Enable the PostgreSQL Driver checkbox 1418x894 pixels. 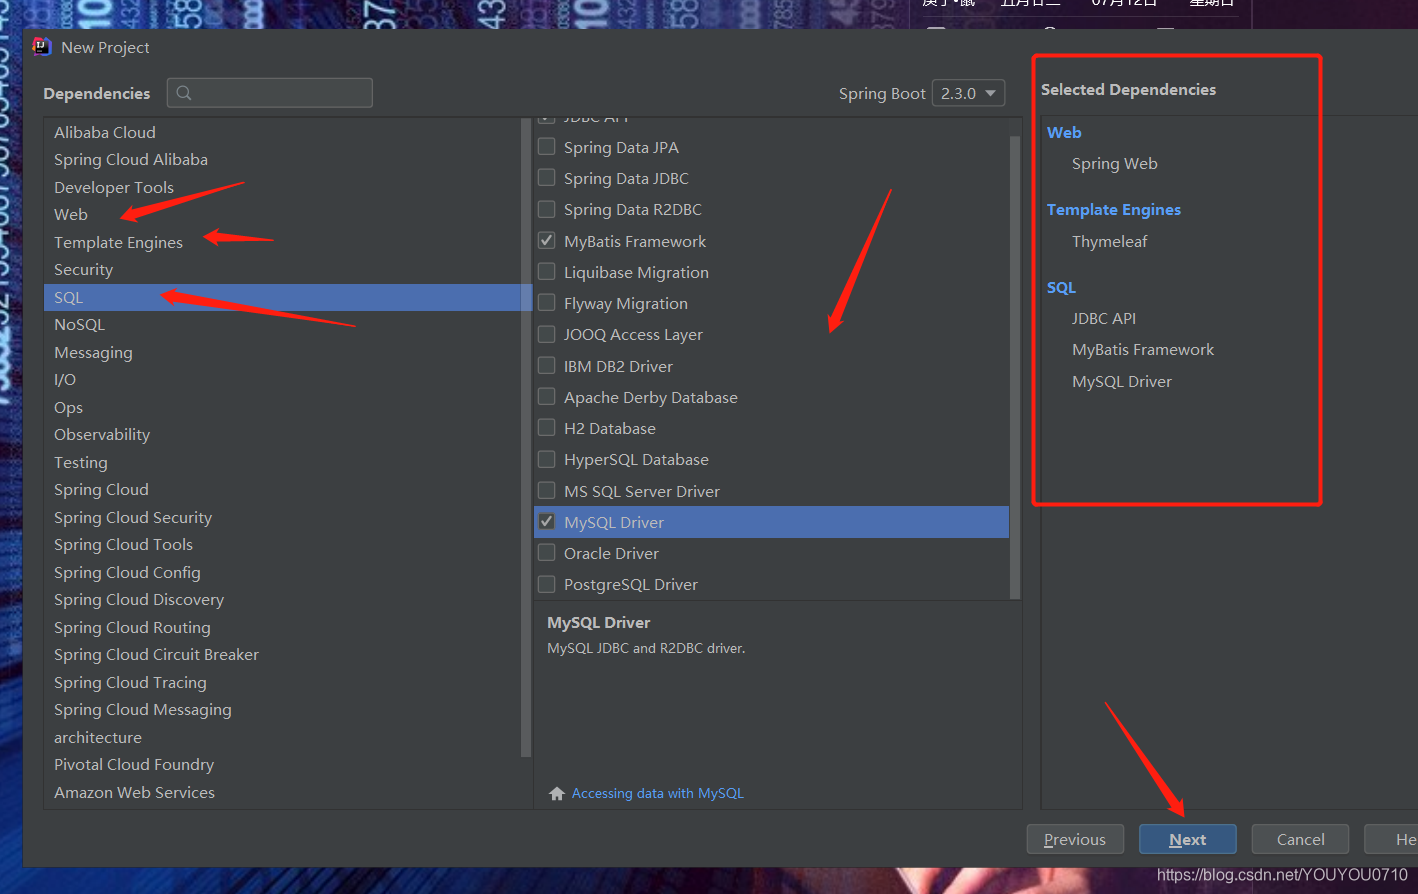point(547,584)
